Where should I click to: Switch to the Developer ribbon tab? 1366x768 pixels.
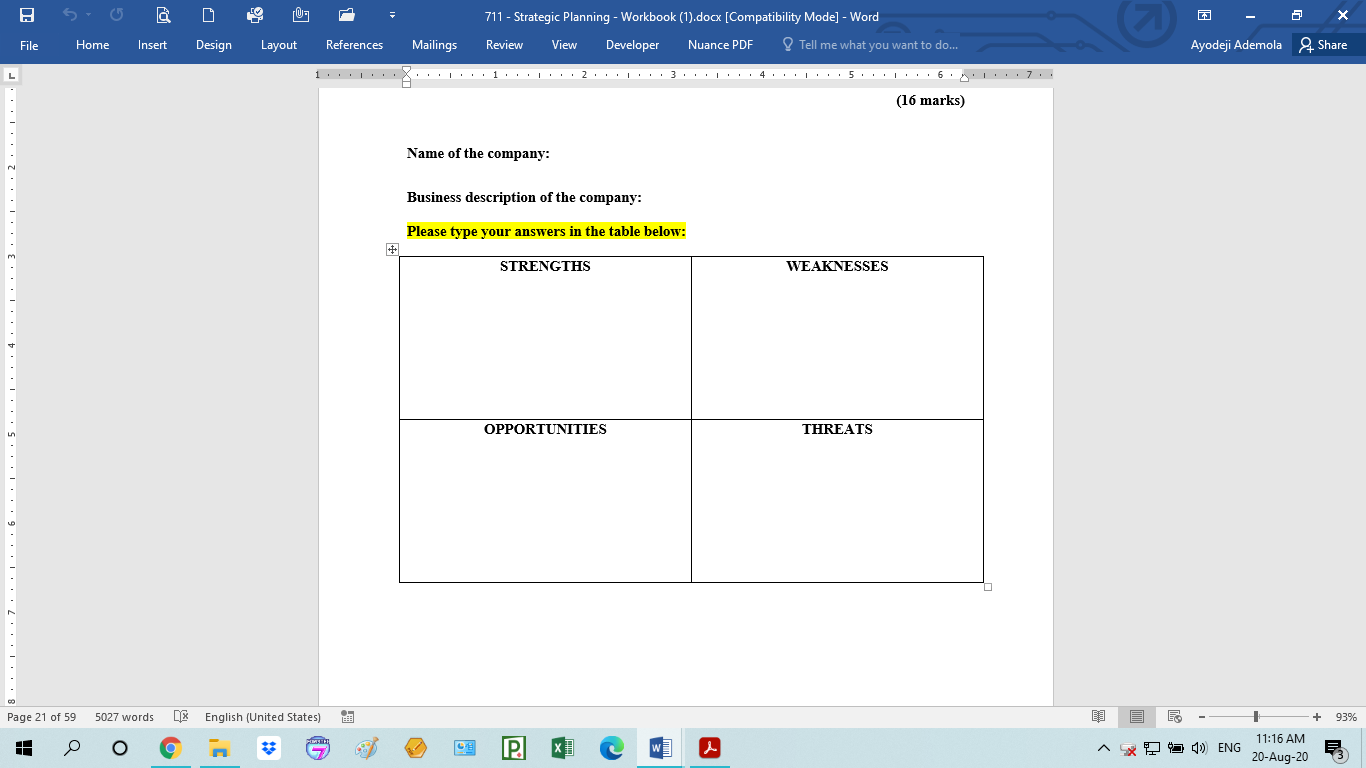(x=631, y=45)
